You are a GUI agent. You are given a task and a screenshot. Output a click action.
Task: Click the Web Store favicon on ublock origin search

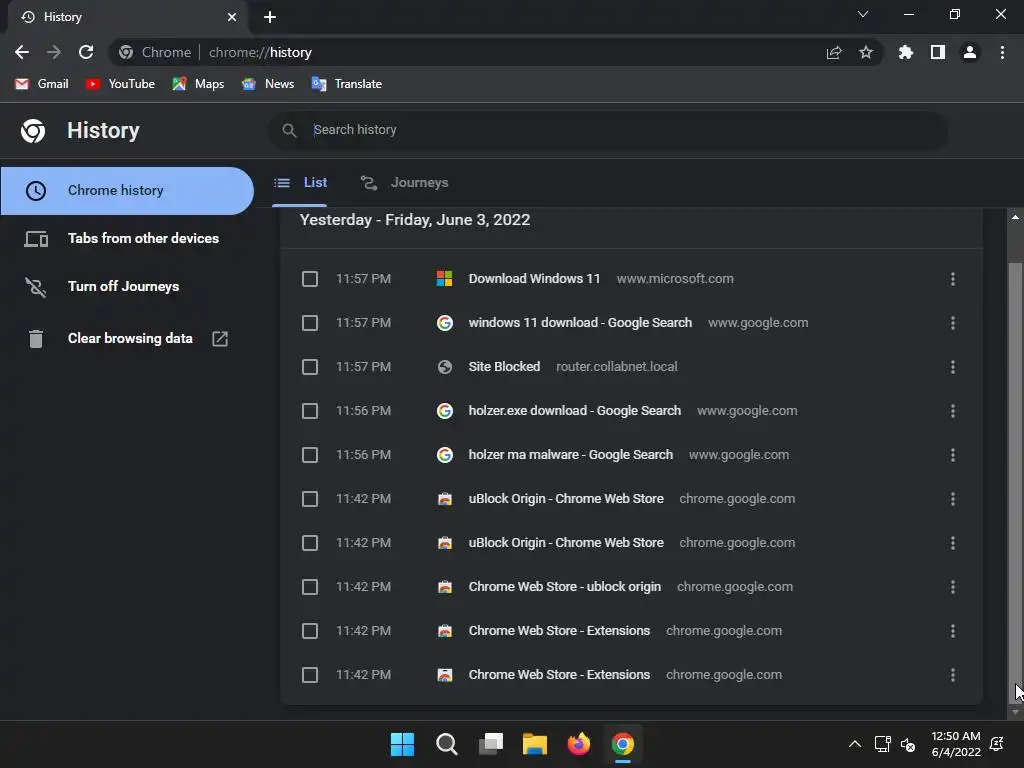pos(445,586)
